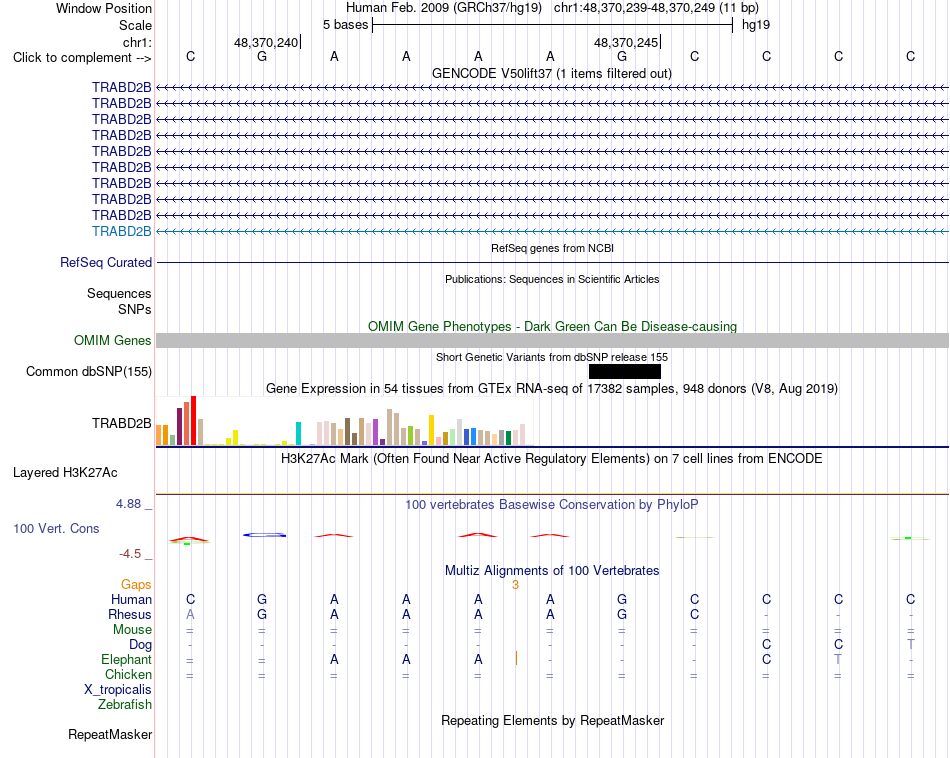
Task: Open 'RefSeq genes from NCBI' track title
Action: [x=552, y=248]
